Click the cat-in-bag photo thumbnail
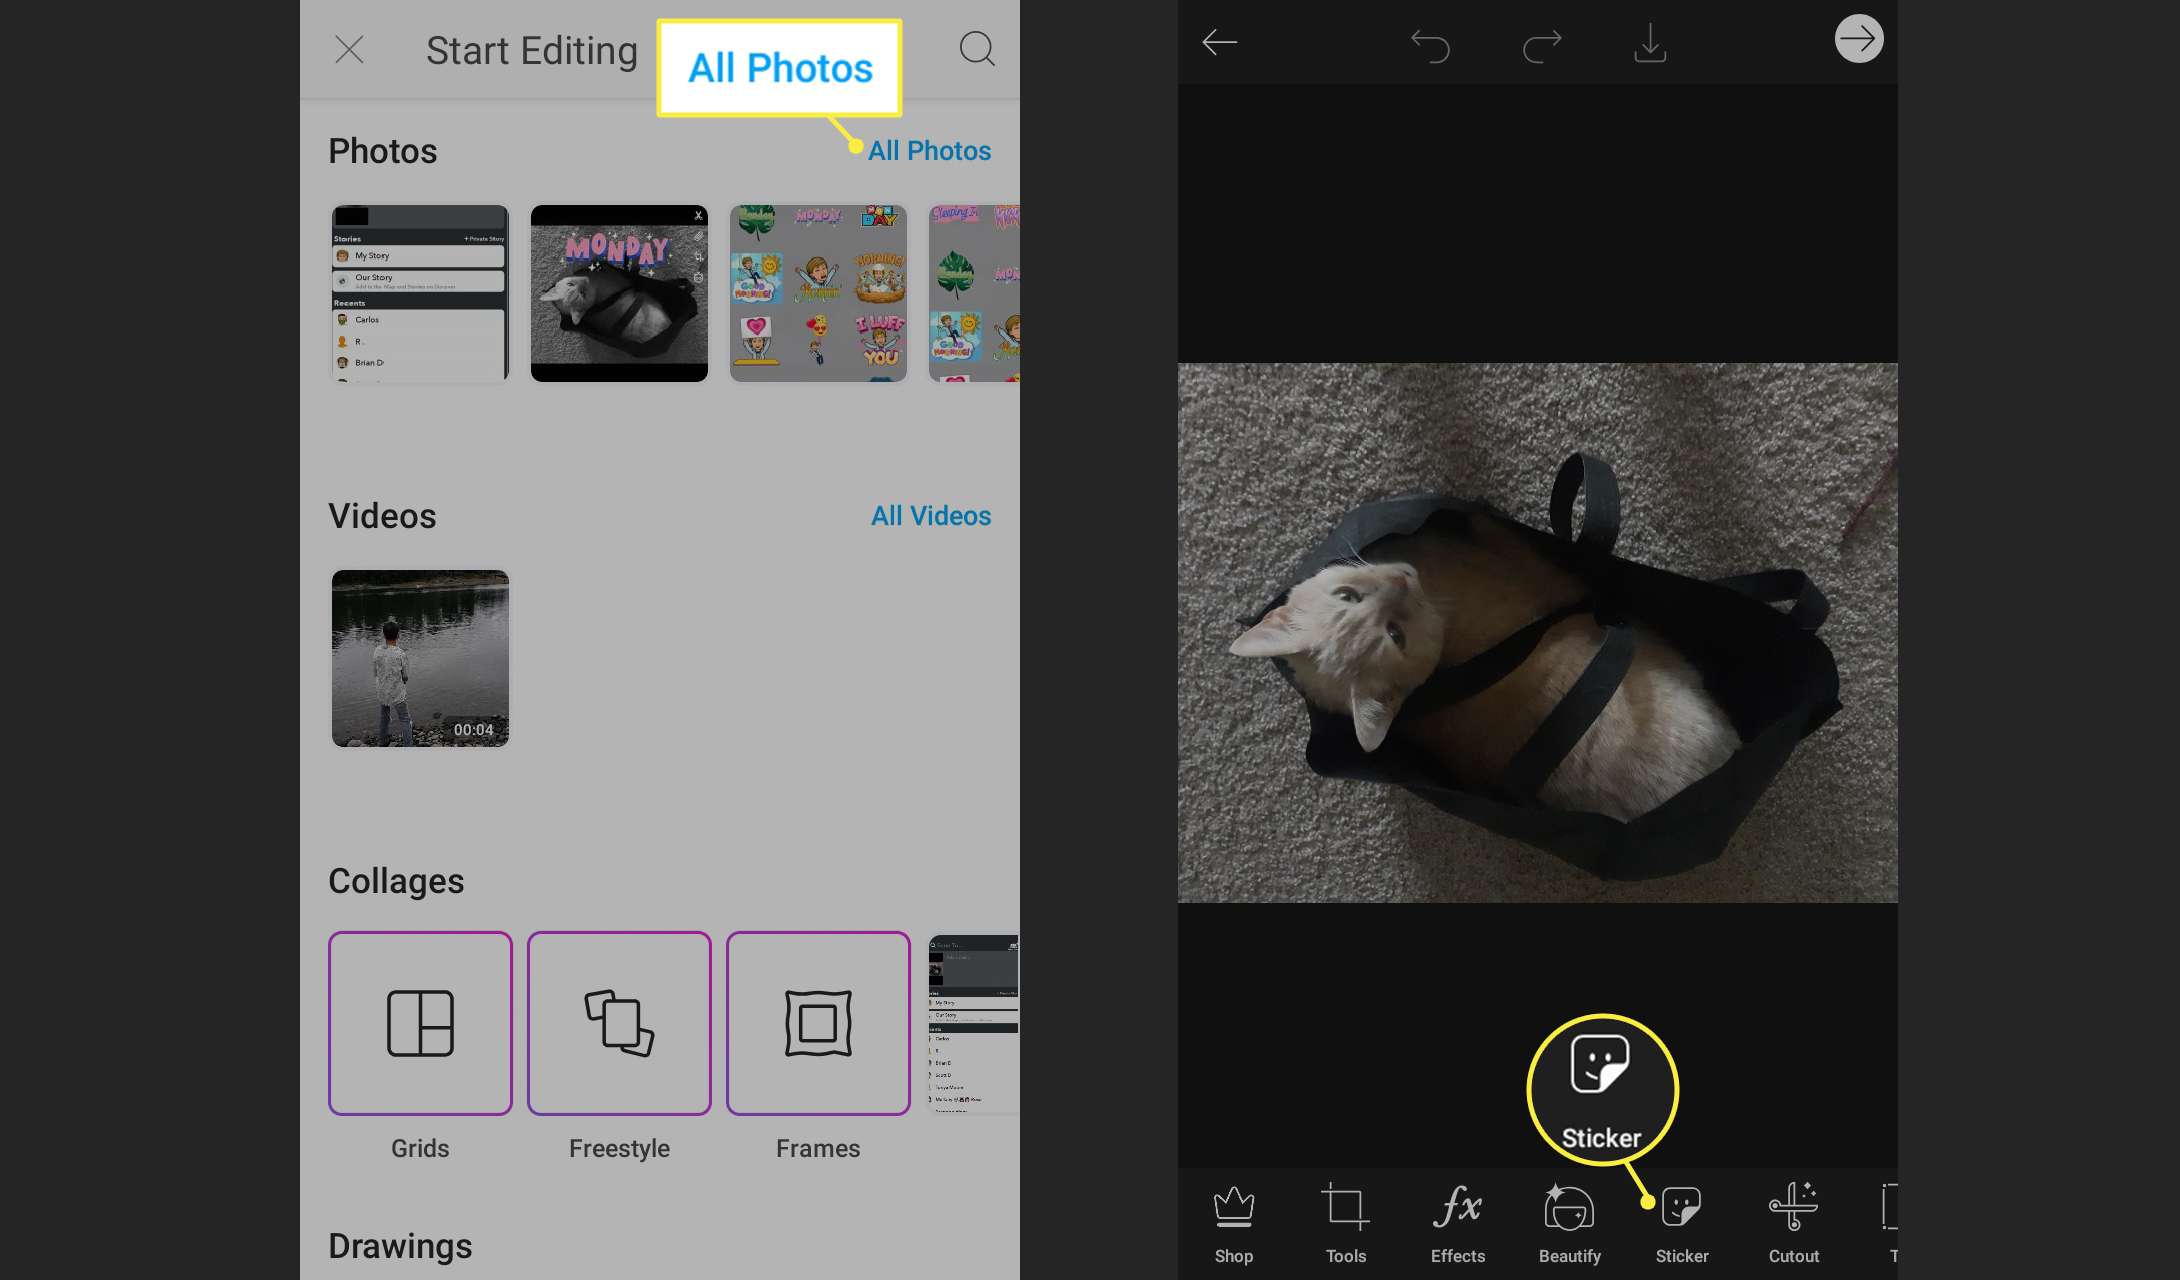 [x=617, y=291]
